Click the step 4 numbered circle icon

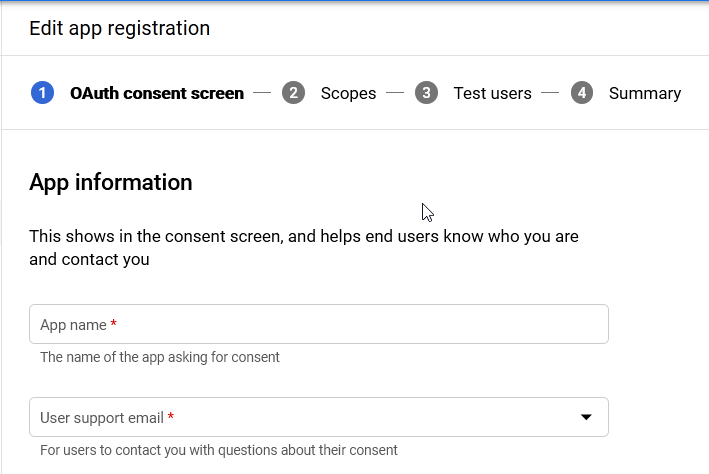[582, 93]
